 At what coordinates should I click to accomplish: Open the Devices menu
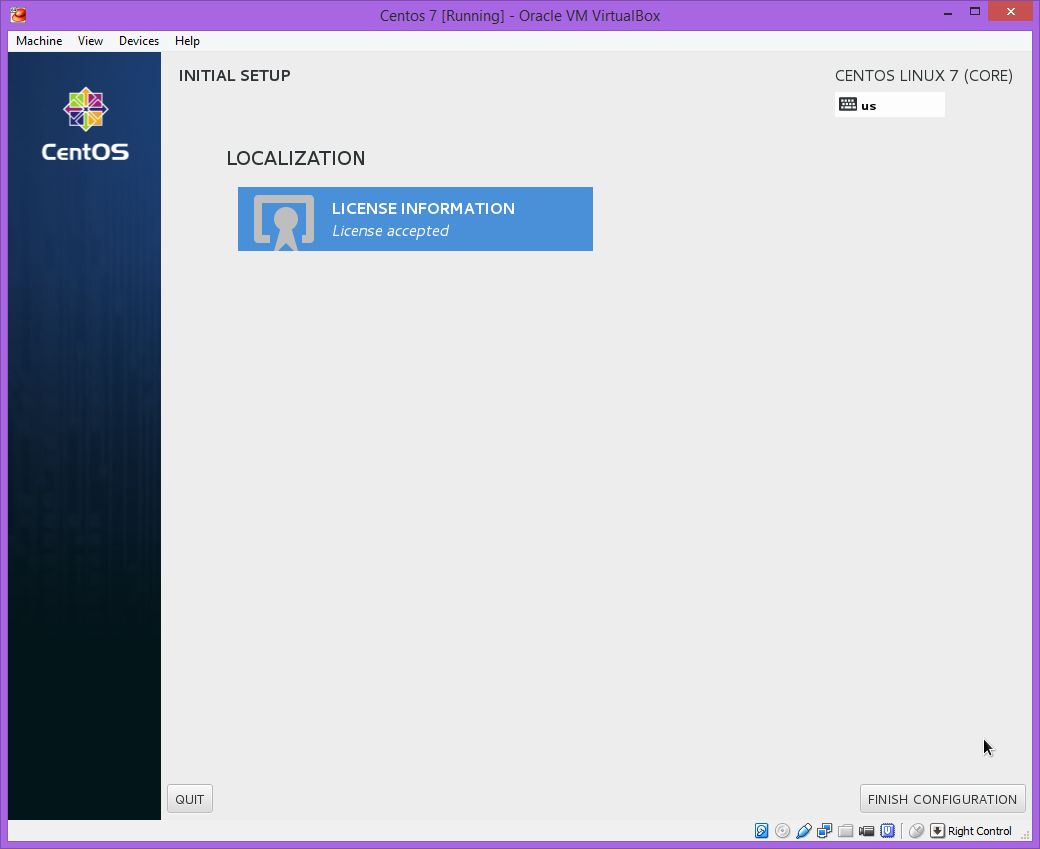tap(139, 40)
